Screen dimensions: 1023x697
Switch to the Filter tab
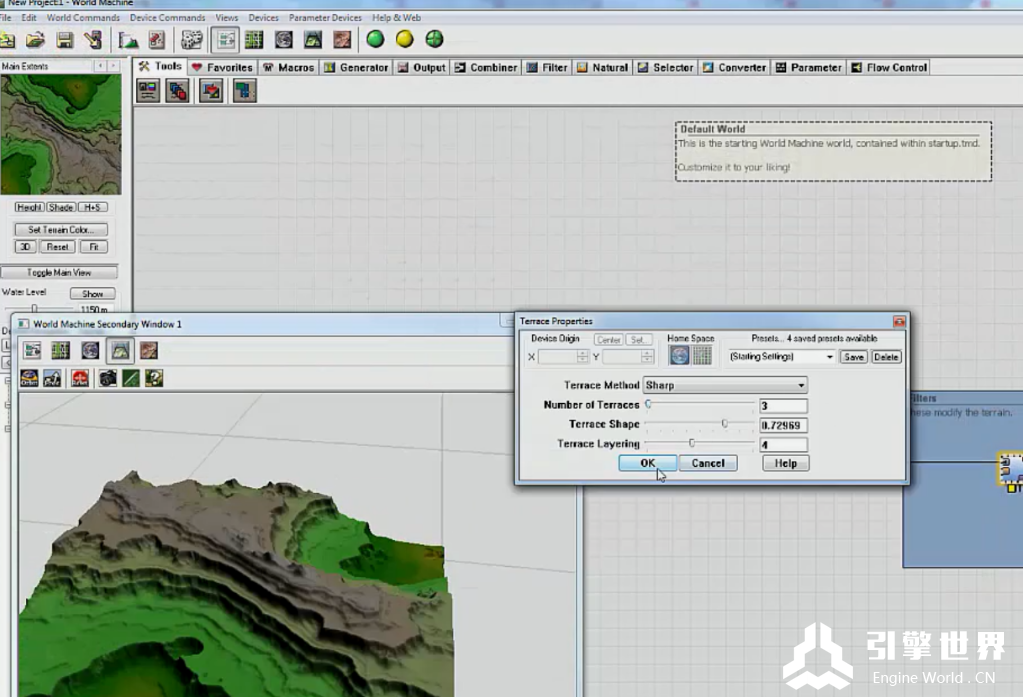547,67
